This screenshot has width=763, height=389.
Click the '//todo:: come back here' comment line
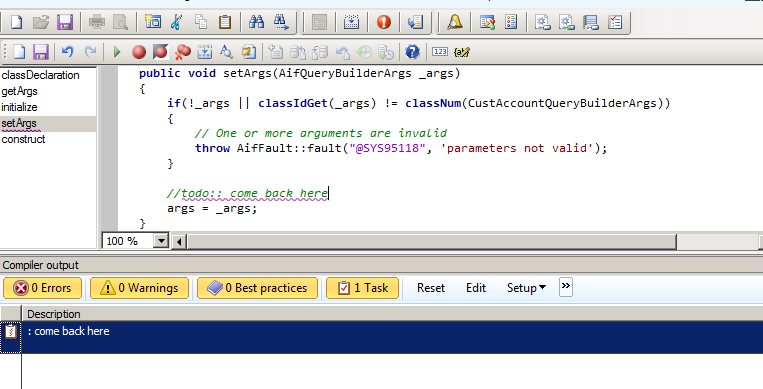248,193
